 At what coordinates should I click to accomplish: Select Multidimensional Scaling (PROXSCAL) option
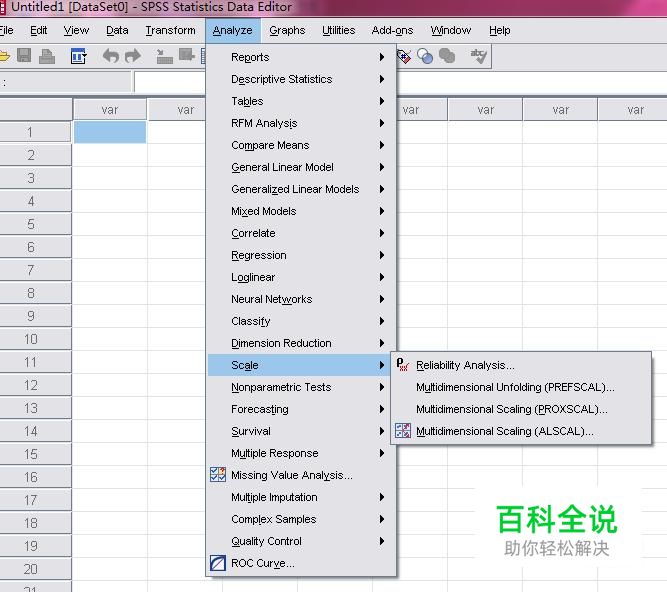pyautogui.click(x=521, y=409)
